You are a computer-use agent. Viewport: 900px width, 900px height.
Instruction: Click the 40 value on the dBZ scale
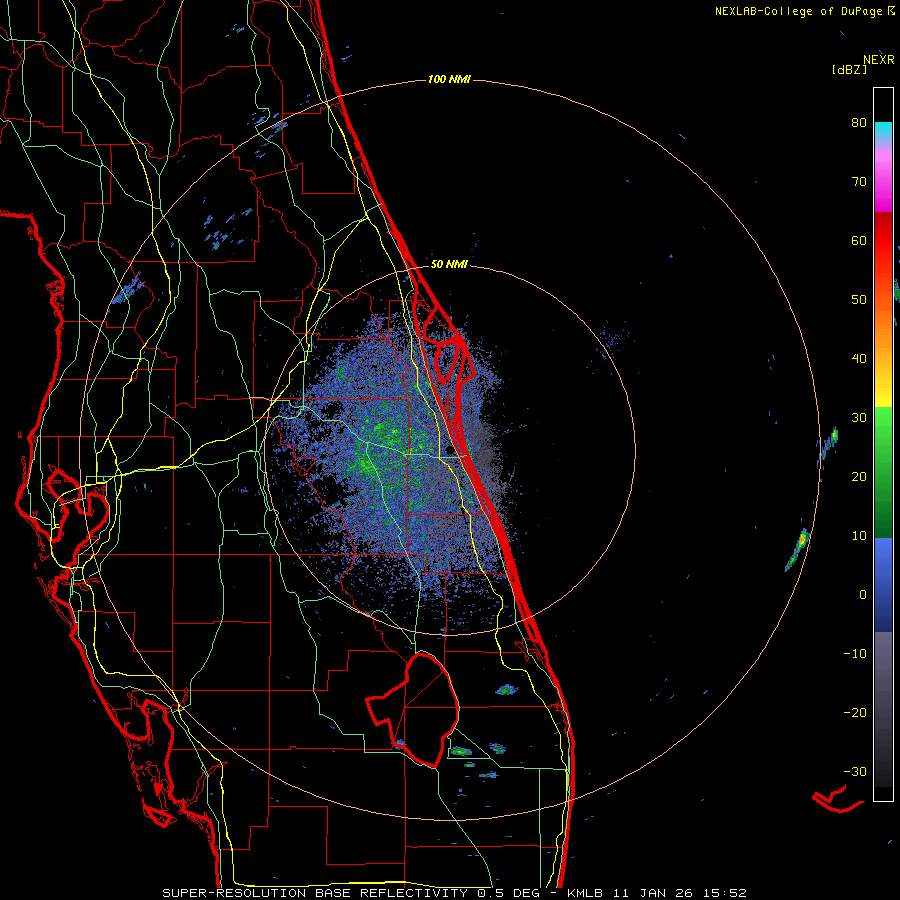click(859, 359)
